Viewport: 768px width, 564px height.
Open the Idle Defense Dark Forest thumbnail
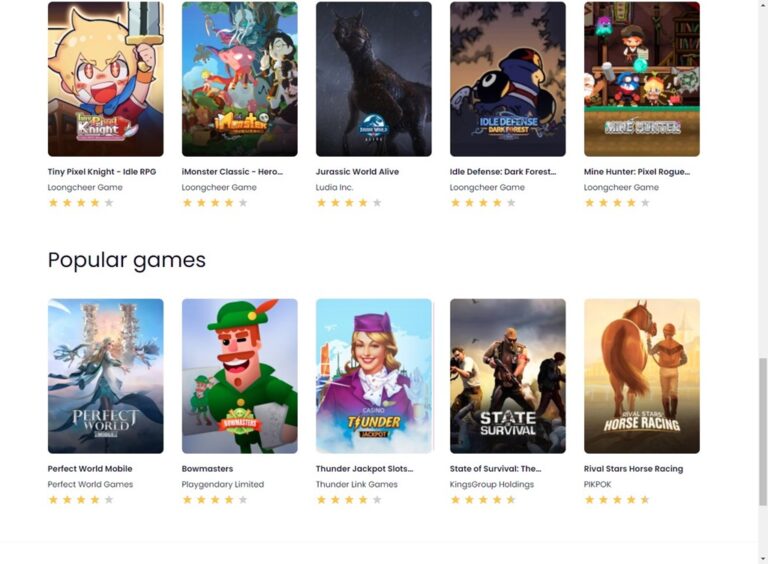point(508,79)
